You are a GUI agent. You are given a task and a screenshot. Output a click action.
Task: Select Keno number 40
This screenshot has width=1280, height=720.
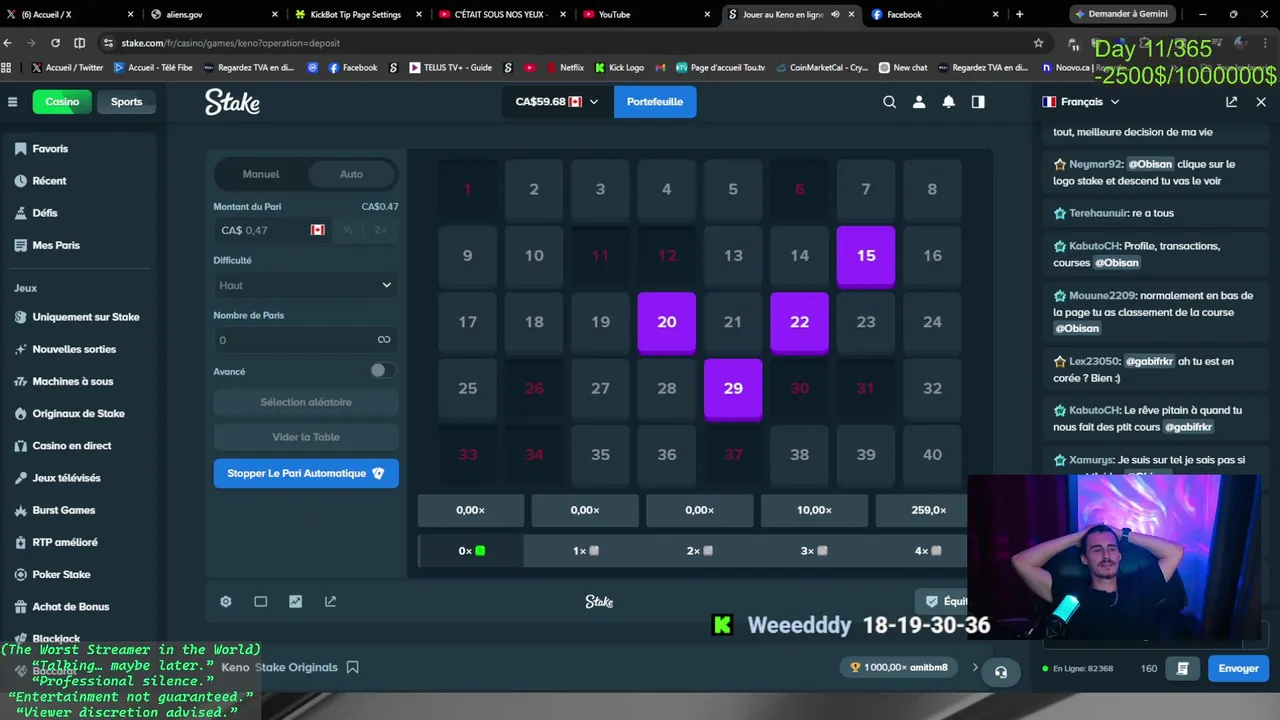click(932, 454)
